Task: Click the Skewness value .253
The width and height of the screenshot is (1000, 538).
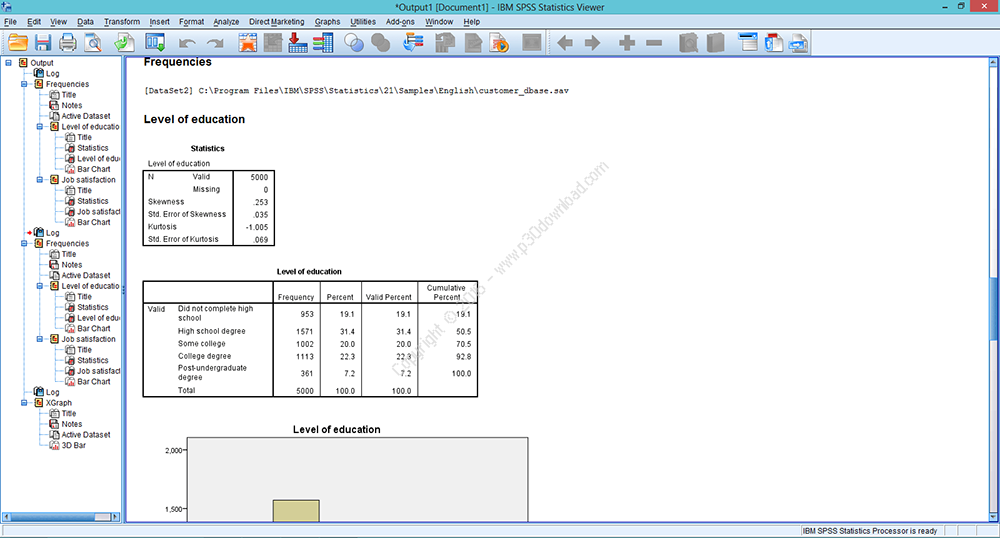Action: 261,202
